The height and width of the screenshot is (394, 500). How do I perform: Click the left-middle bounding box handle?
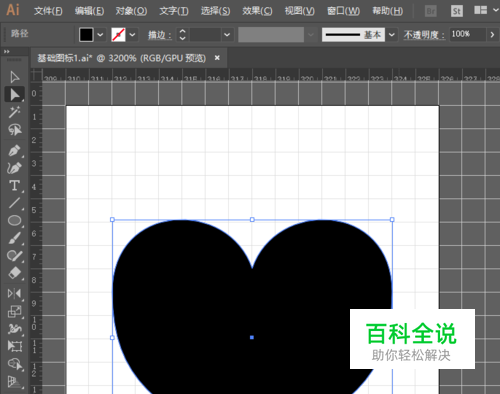(112, 338)
